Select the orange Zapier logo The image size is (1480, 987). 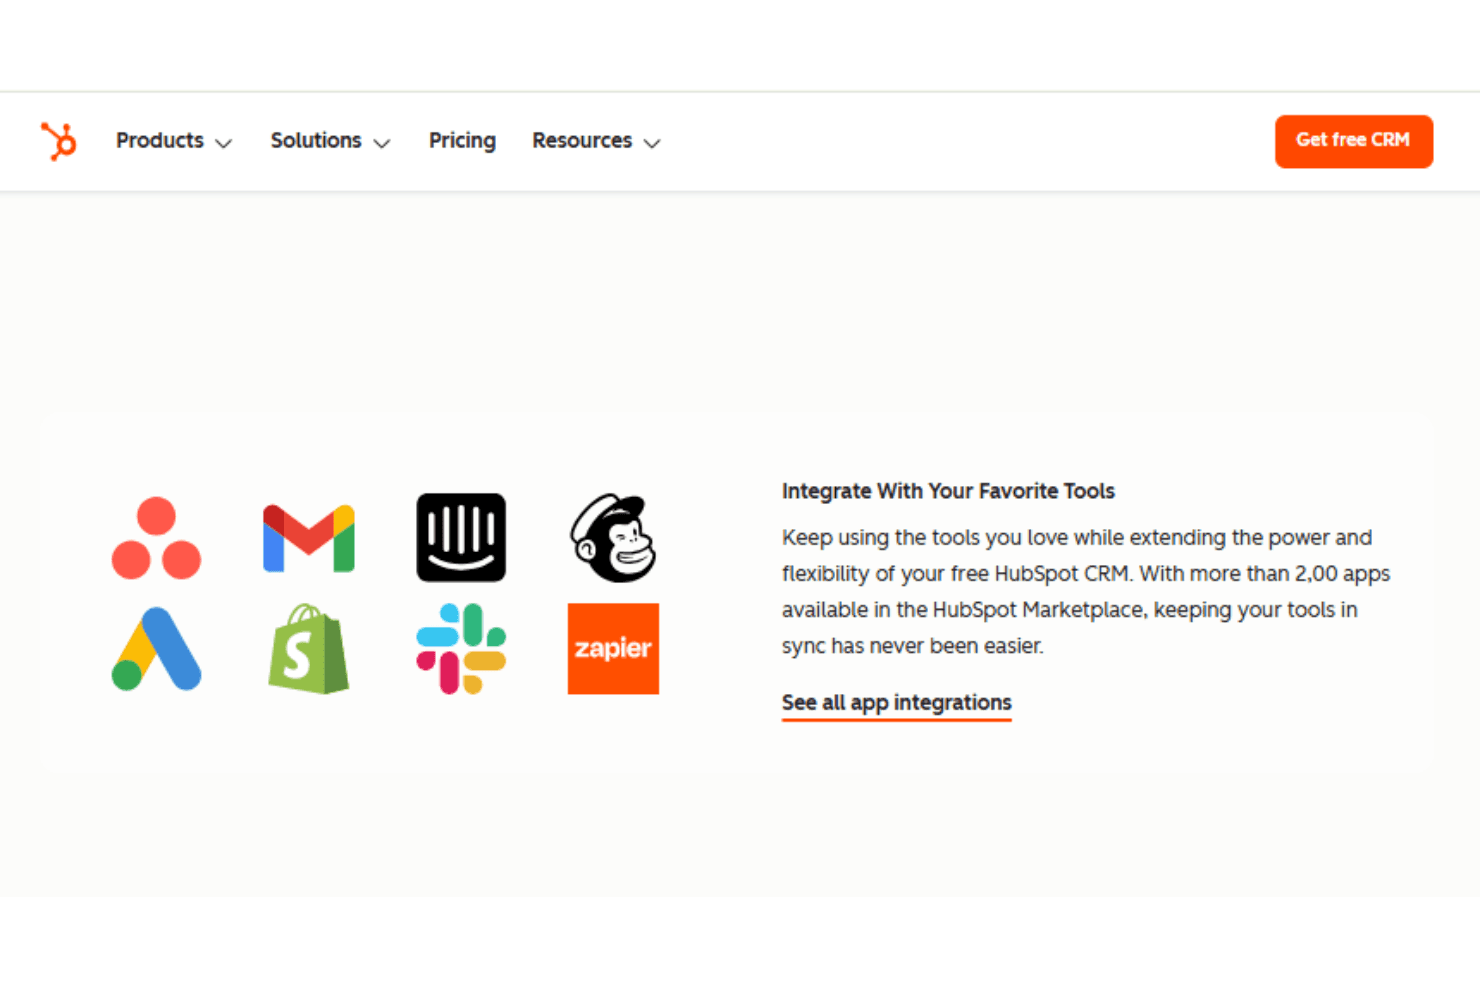pyautogui.click(x=613, y=649)
